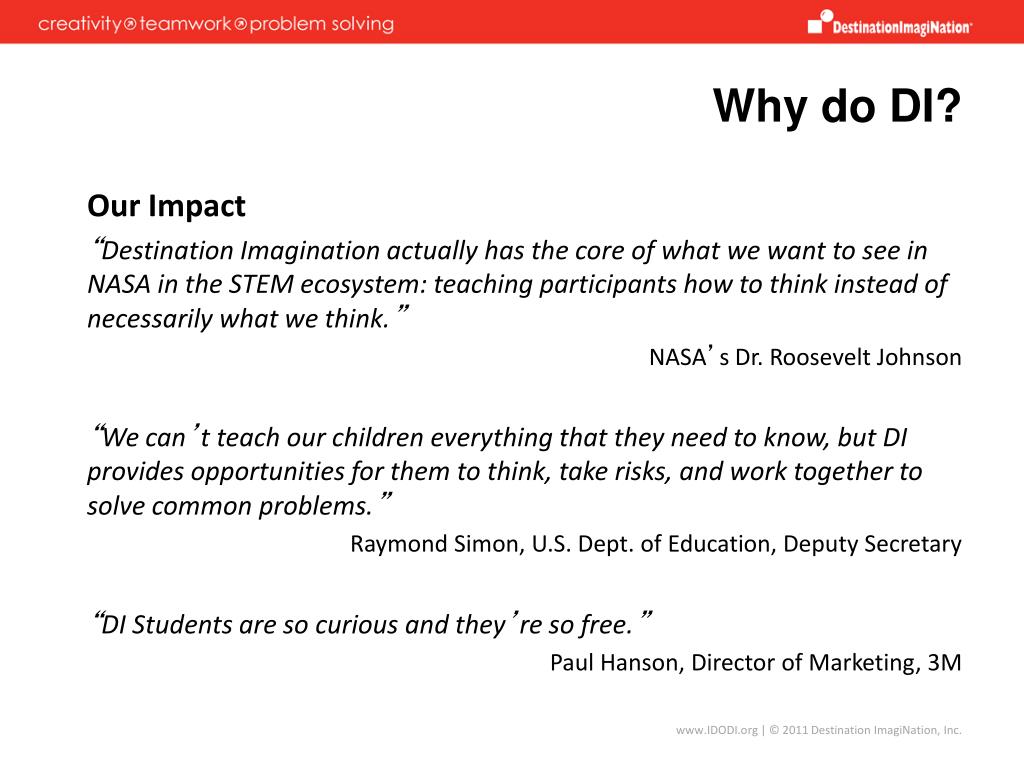Click the 'Why do DI?' slide title

(x=837, y=106)
